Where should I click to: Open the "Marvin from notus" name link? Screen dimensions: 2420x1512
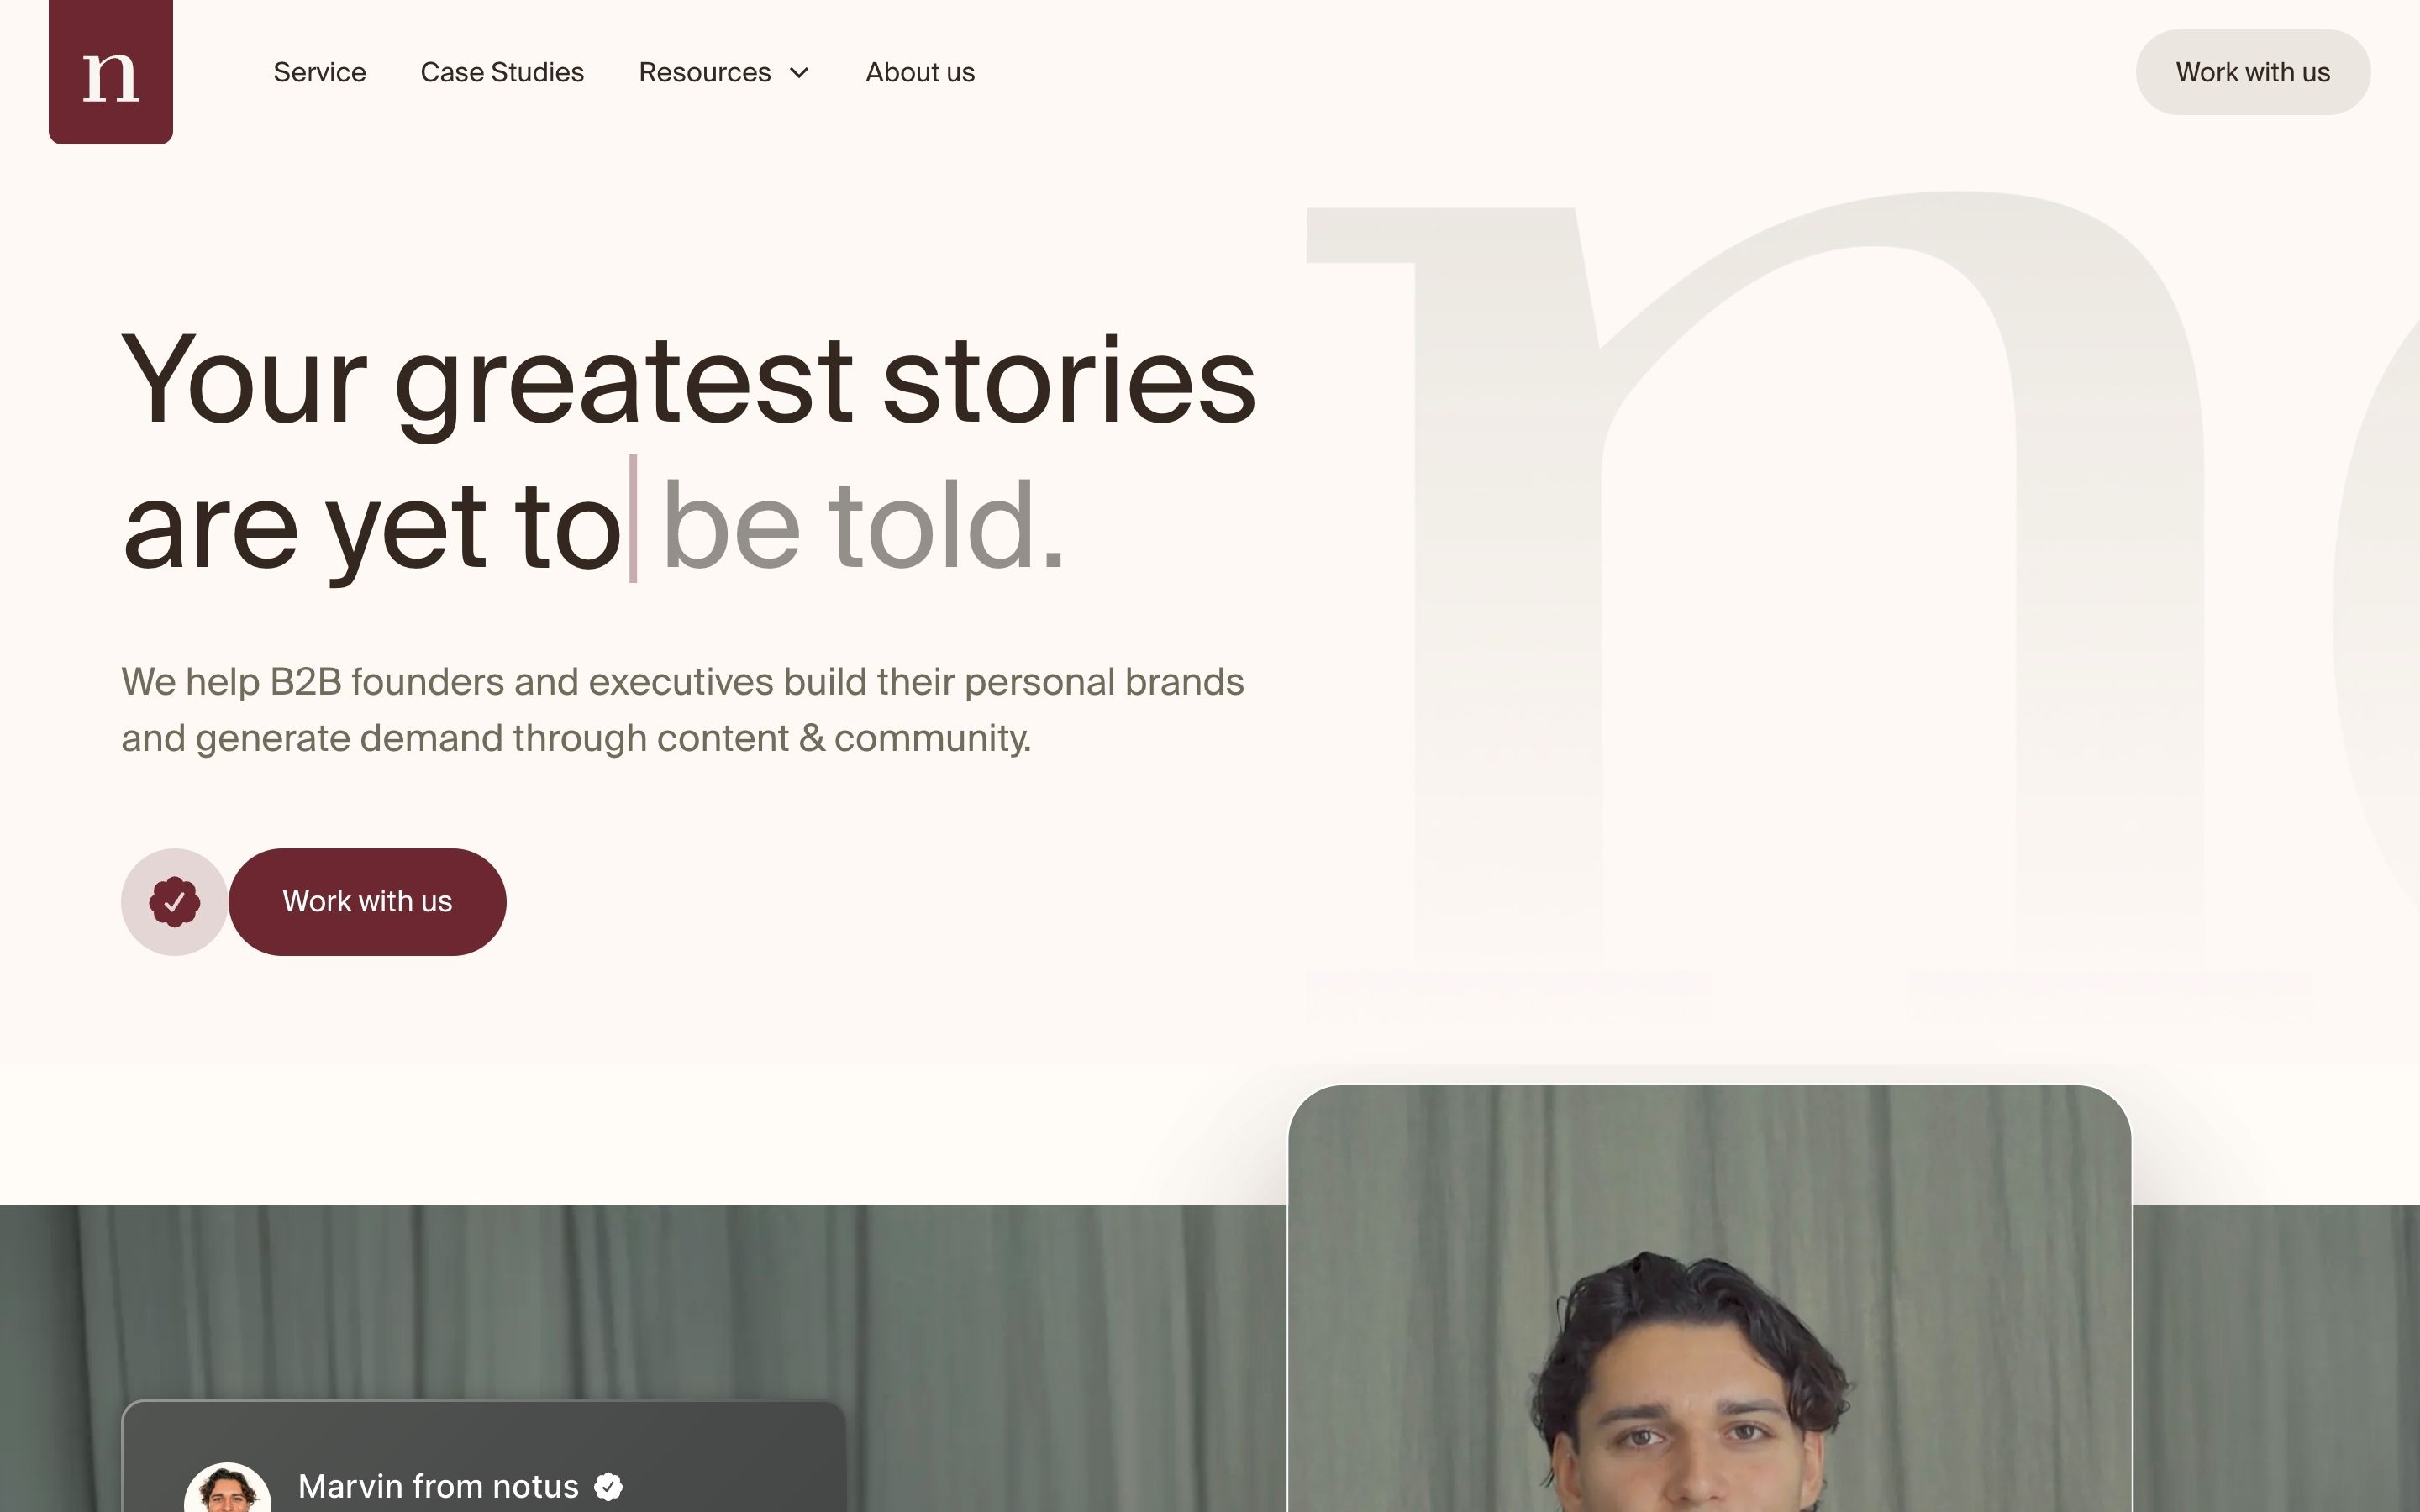[x=438, y=1487]
